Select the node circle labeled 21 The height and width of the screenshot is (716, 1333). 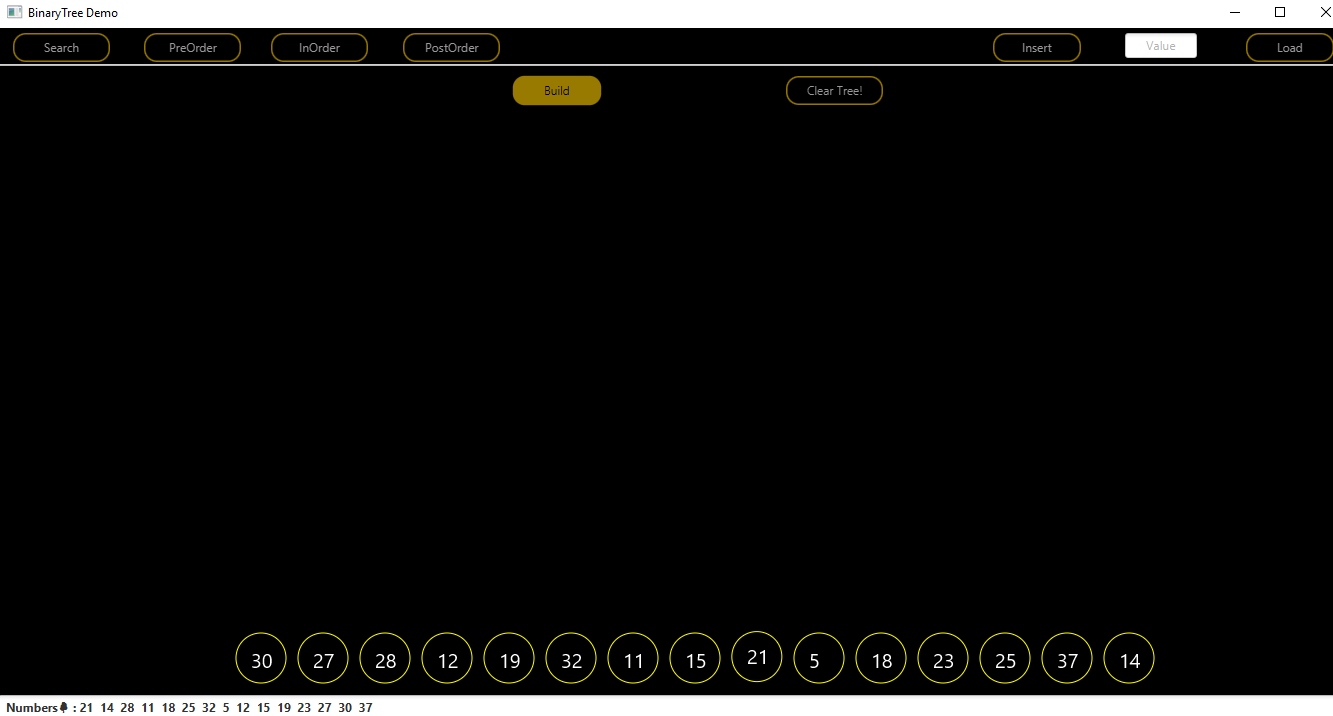coord(756,656)
